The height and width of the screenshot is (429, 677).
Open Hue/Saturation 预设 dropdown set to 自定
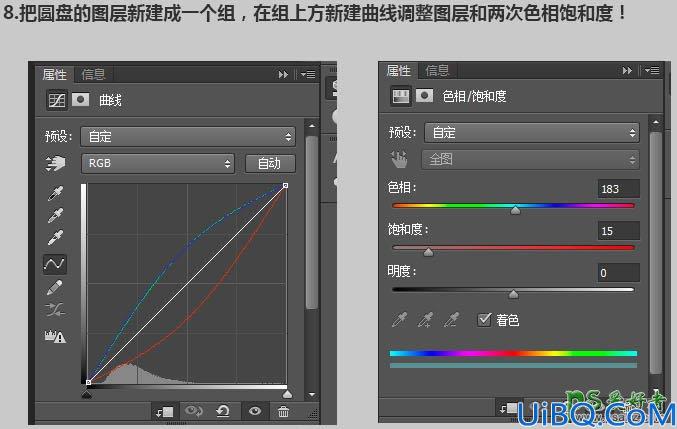531,132
